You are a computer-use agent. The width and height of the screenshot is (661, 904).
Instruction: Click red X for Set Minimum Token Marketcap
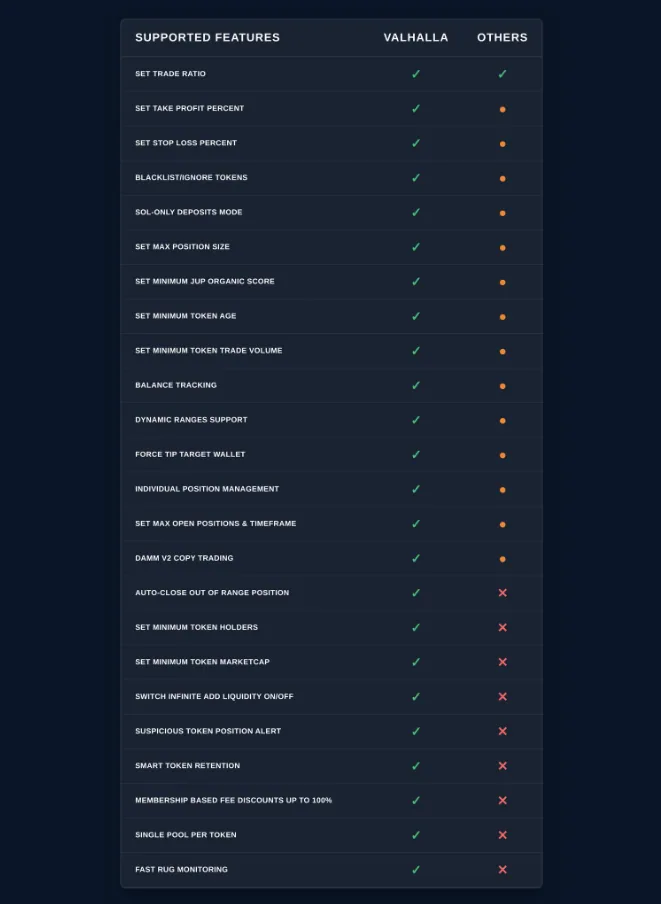pyautogui.click(x=503, y=662)
